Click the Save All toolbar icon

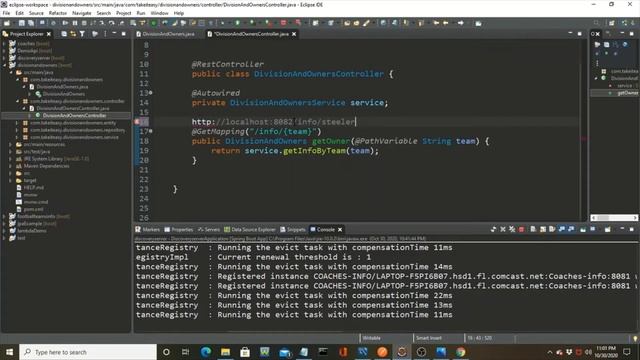click(x=31, y=23)
